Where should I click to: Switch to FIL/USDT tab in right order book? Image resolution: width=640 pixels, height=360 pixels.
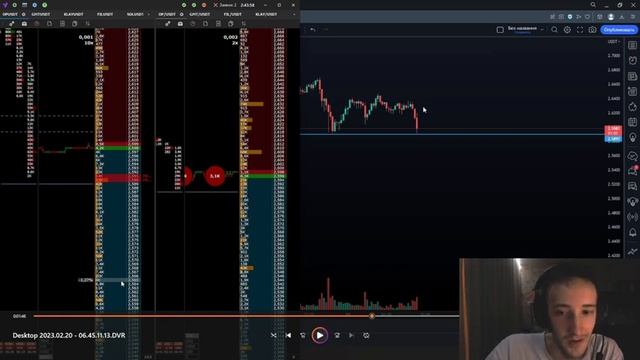pyautogui.click(x=233, y=14)
